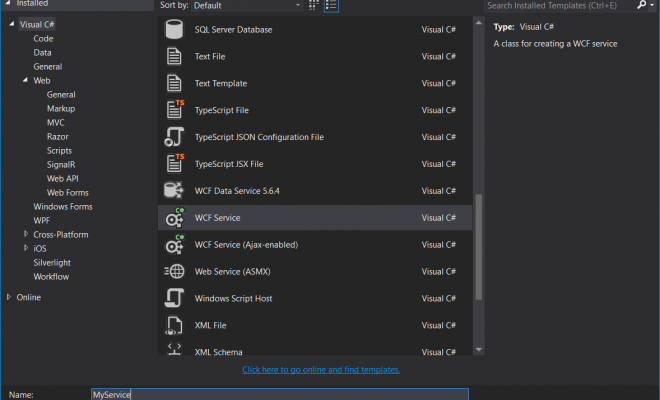Click the scrollbar up arrow
The image size is (660, 400).
click(479, 23)
